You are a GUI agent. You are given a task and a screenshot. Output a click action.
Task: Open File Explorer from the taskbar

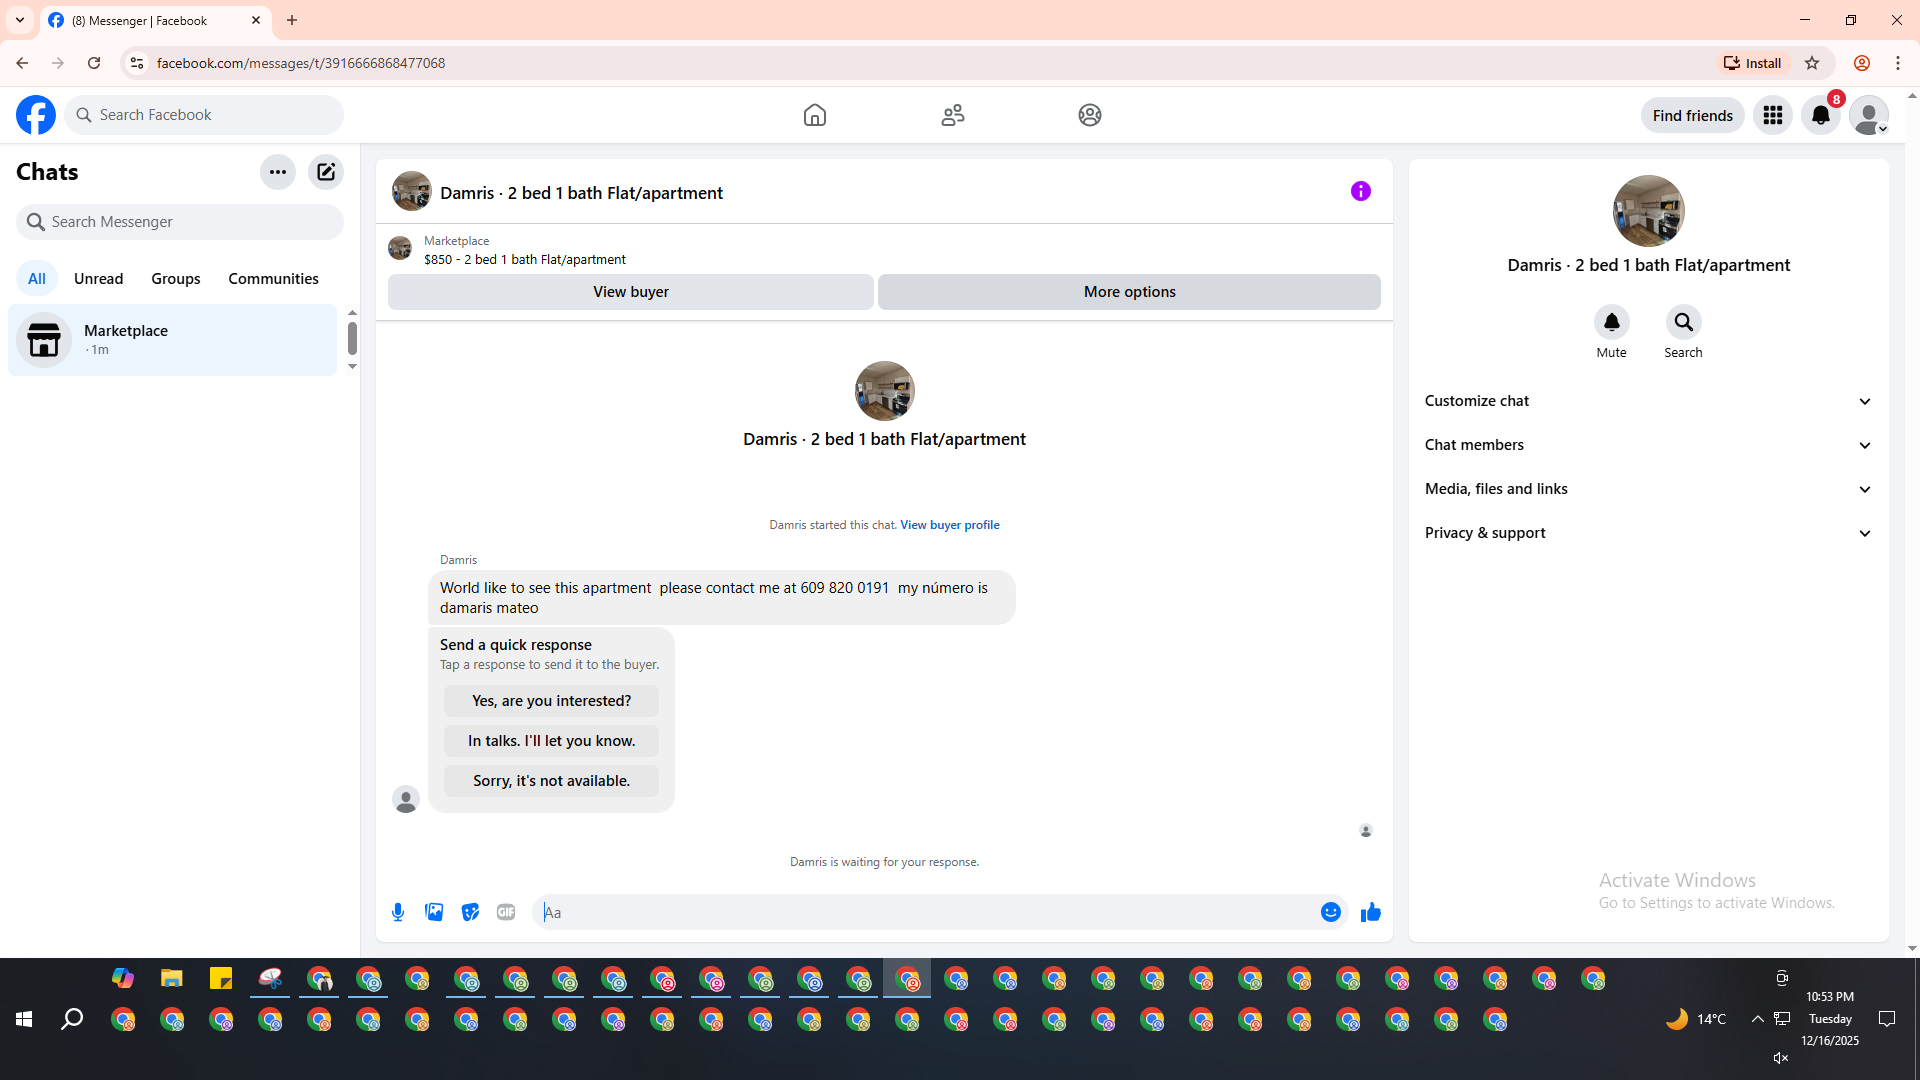[172, 978]
